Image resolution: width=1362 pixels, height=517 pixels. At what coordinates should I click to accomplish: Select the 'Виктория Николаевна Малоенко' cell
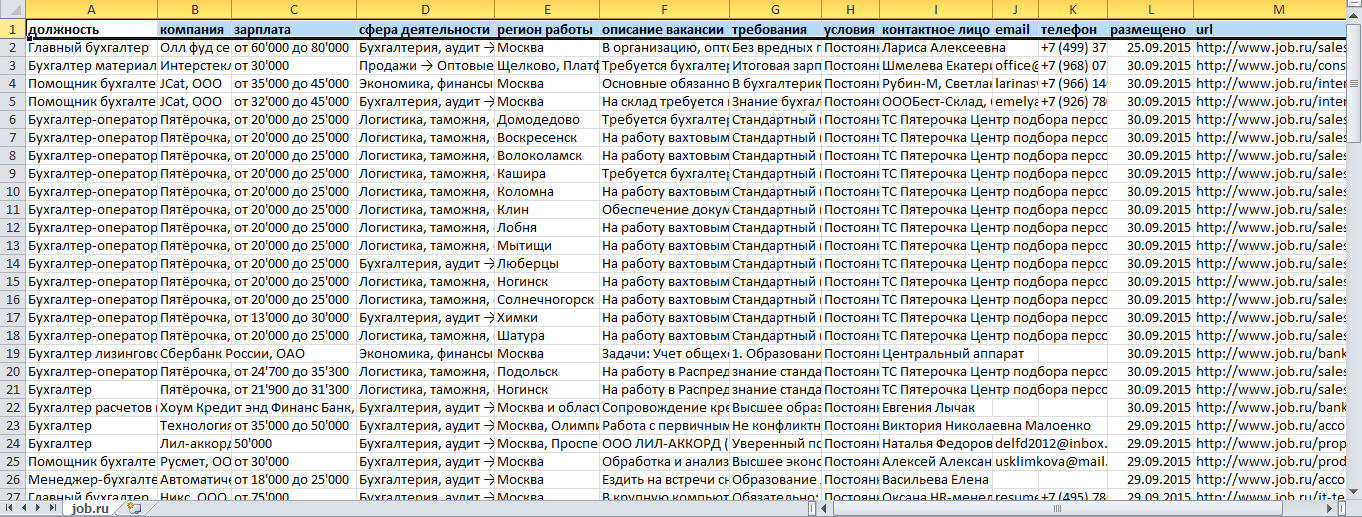(936, 425)
